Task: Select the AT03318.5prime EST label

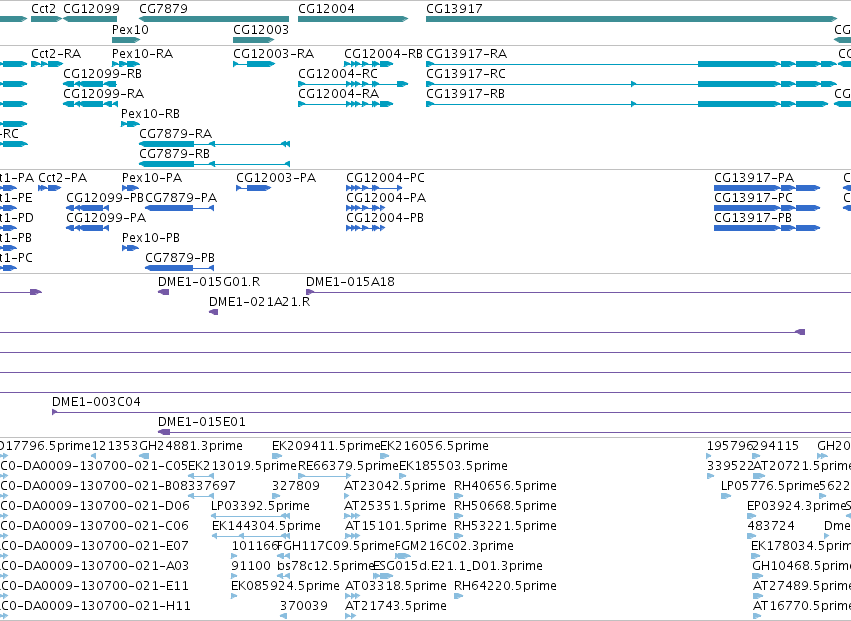Action: point(396,586)
